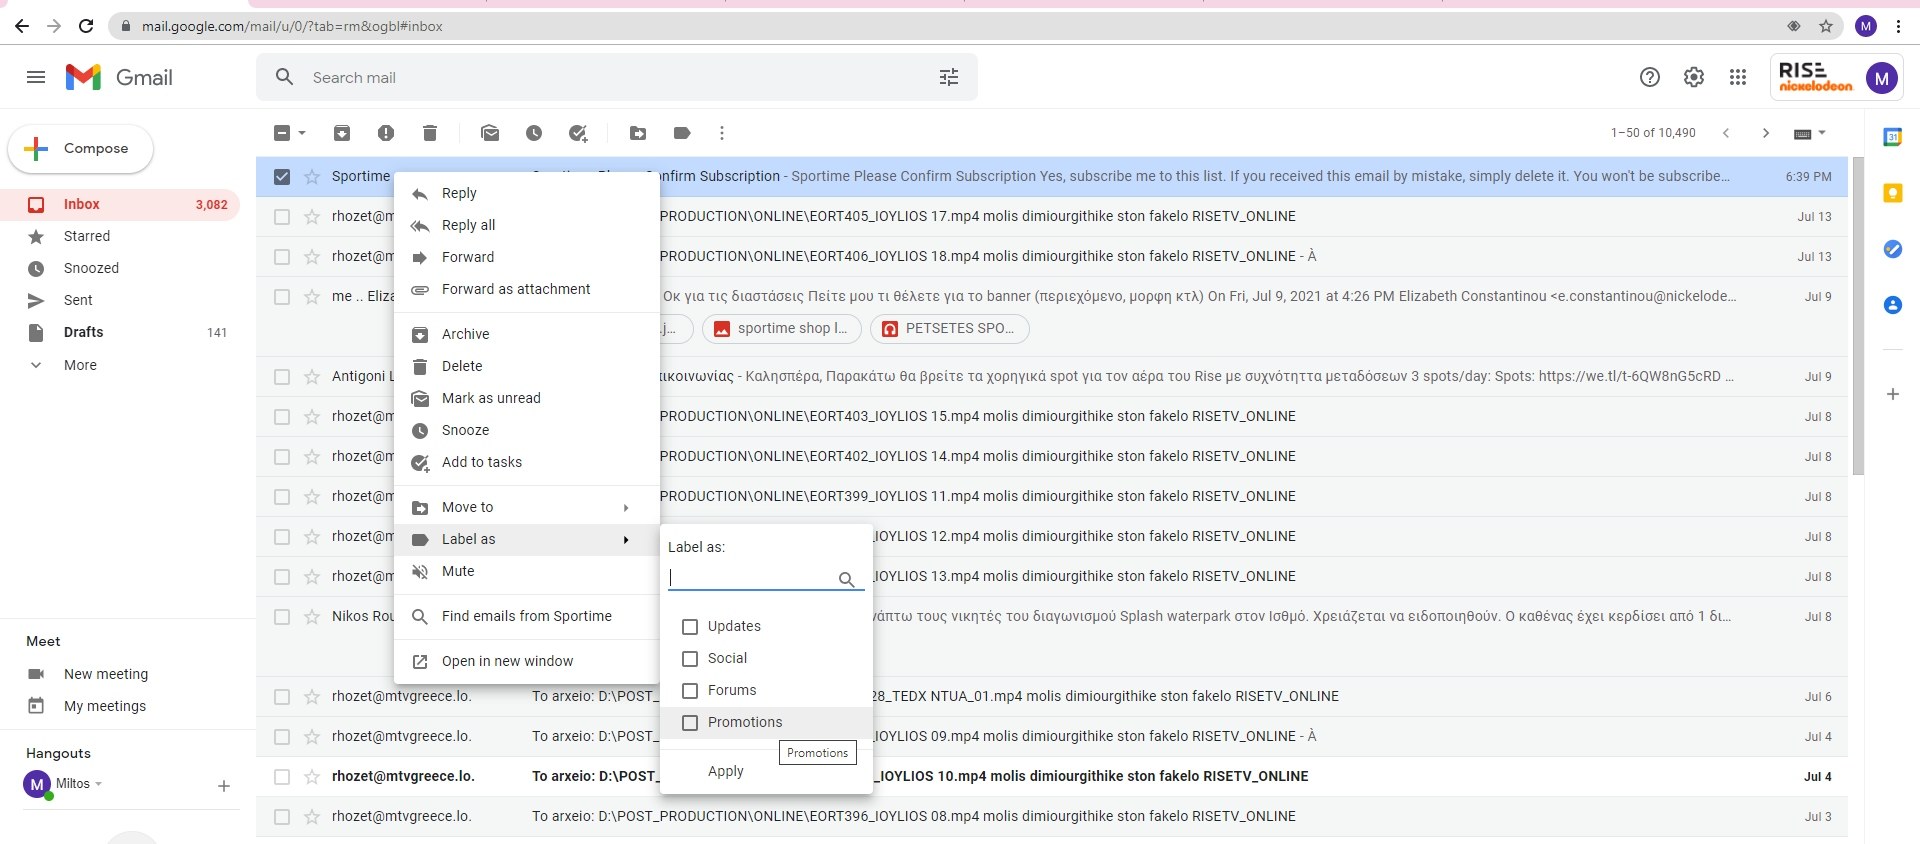Uncheck the selected Sportime email checkbox
The height and width of the screenshot is (844, 1920).
(x=282, y=176)
